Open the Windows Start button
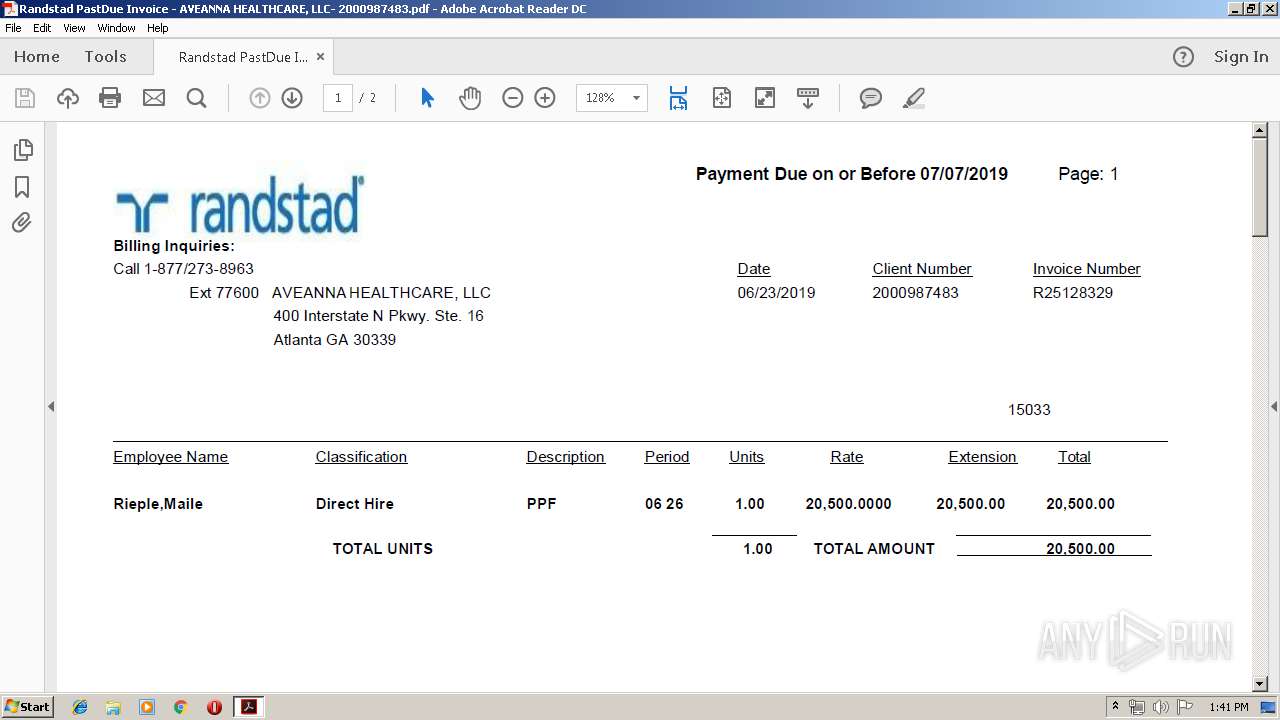 coord(28,707)
